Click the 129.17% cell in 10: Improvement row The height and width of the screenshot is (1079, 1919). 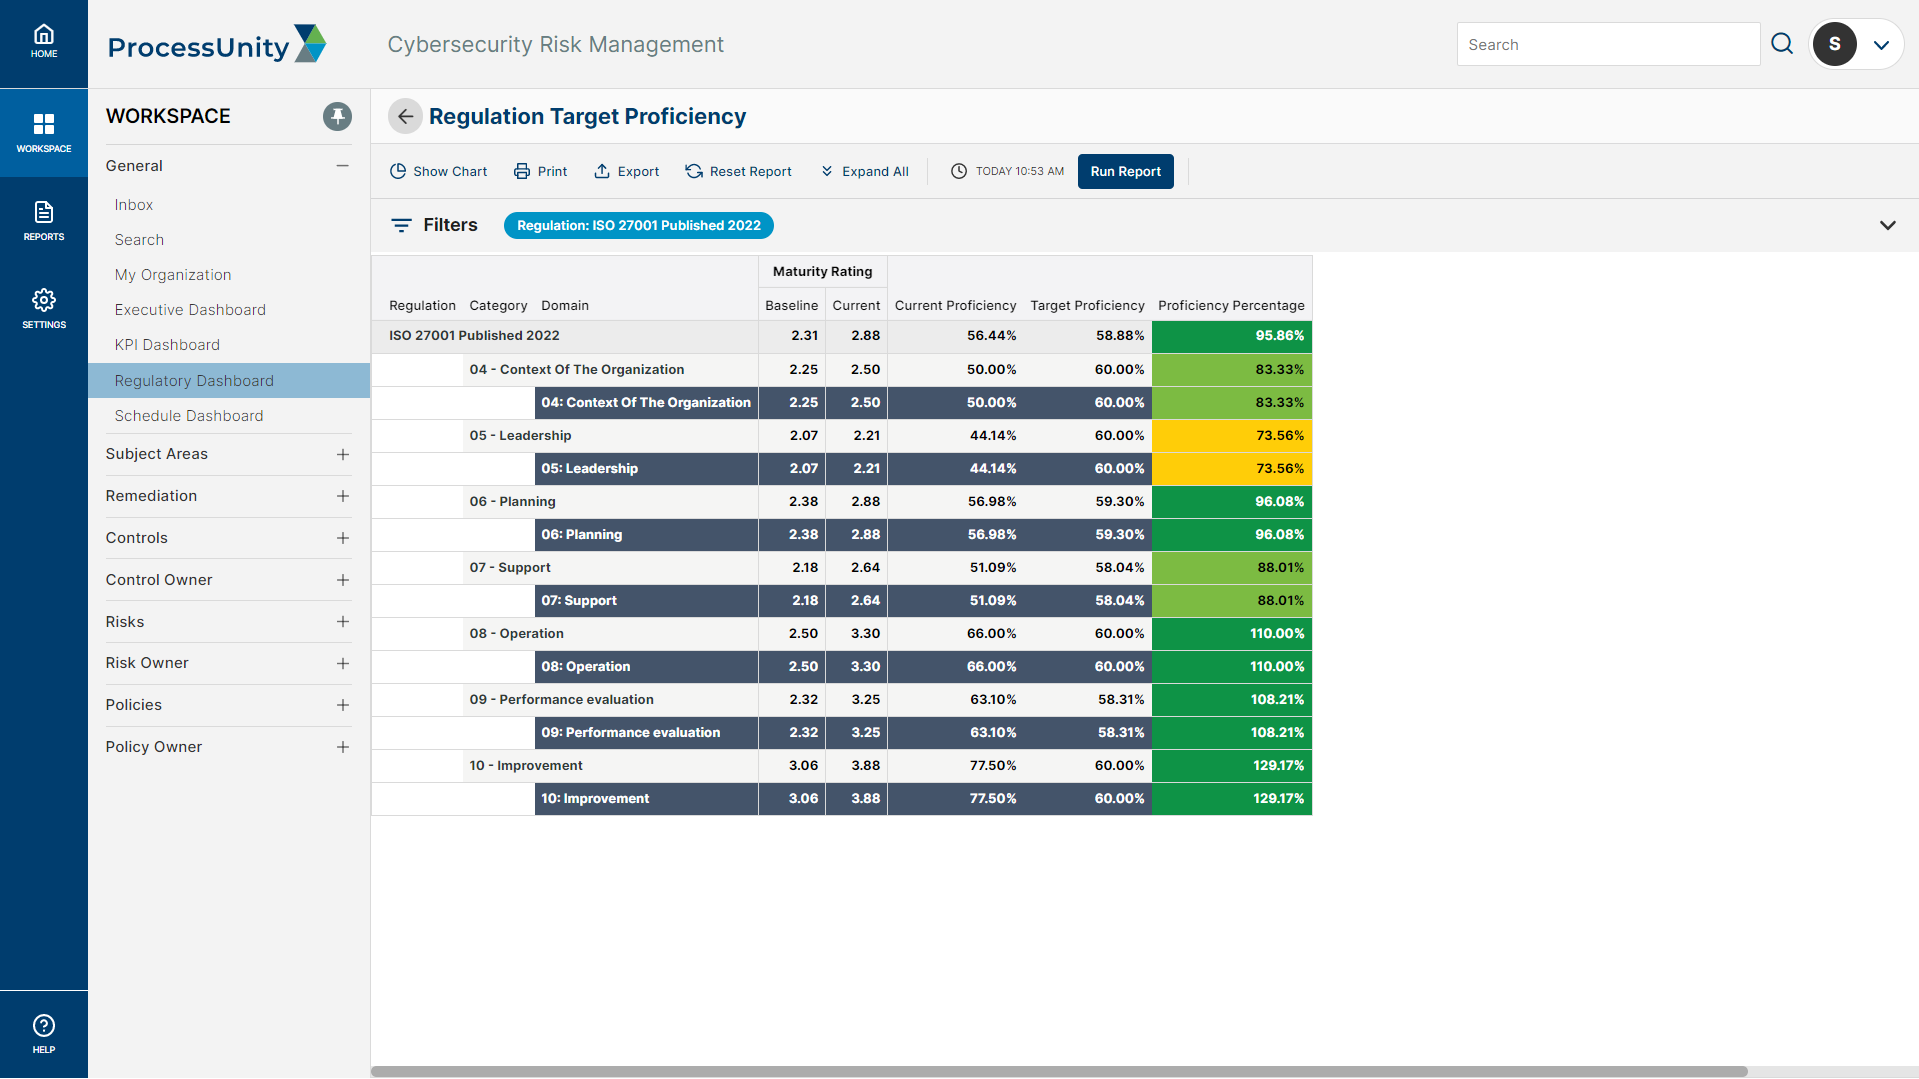click(1231, 798)
